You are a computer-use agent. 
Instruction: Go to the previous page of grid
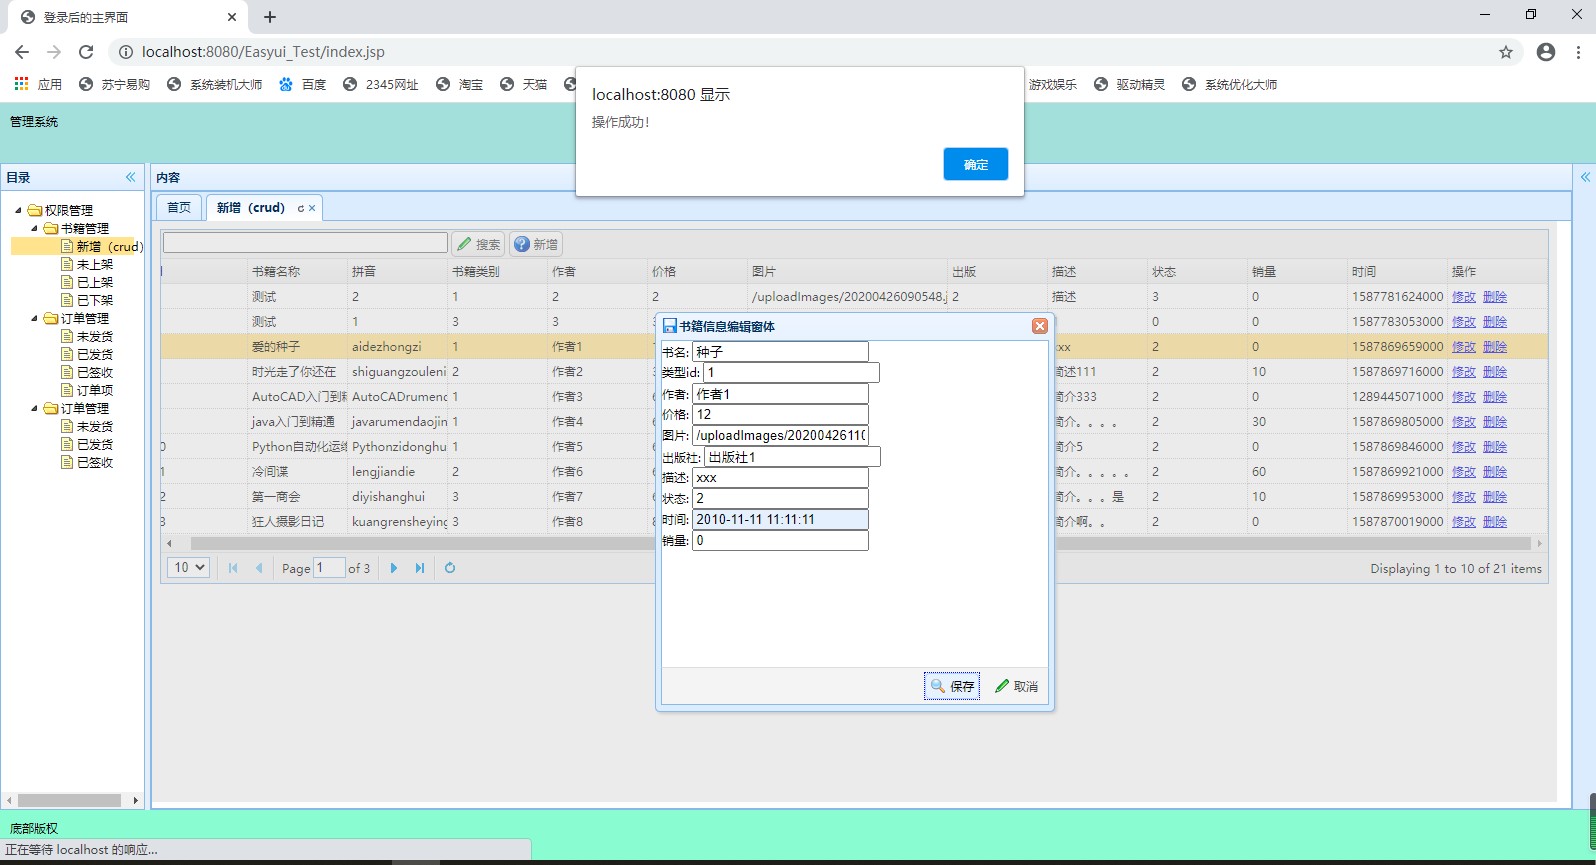coord(259,568)
